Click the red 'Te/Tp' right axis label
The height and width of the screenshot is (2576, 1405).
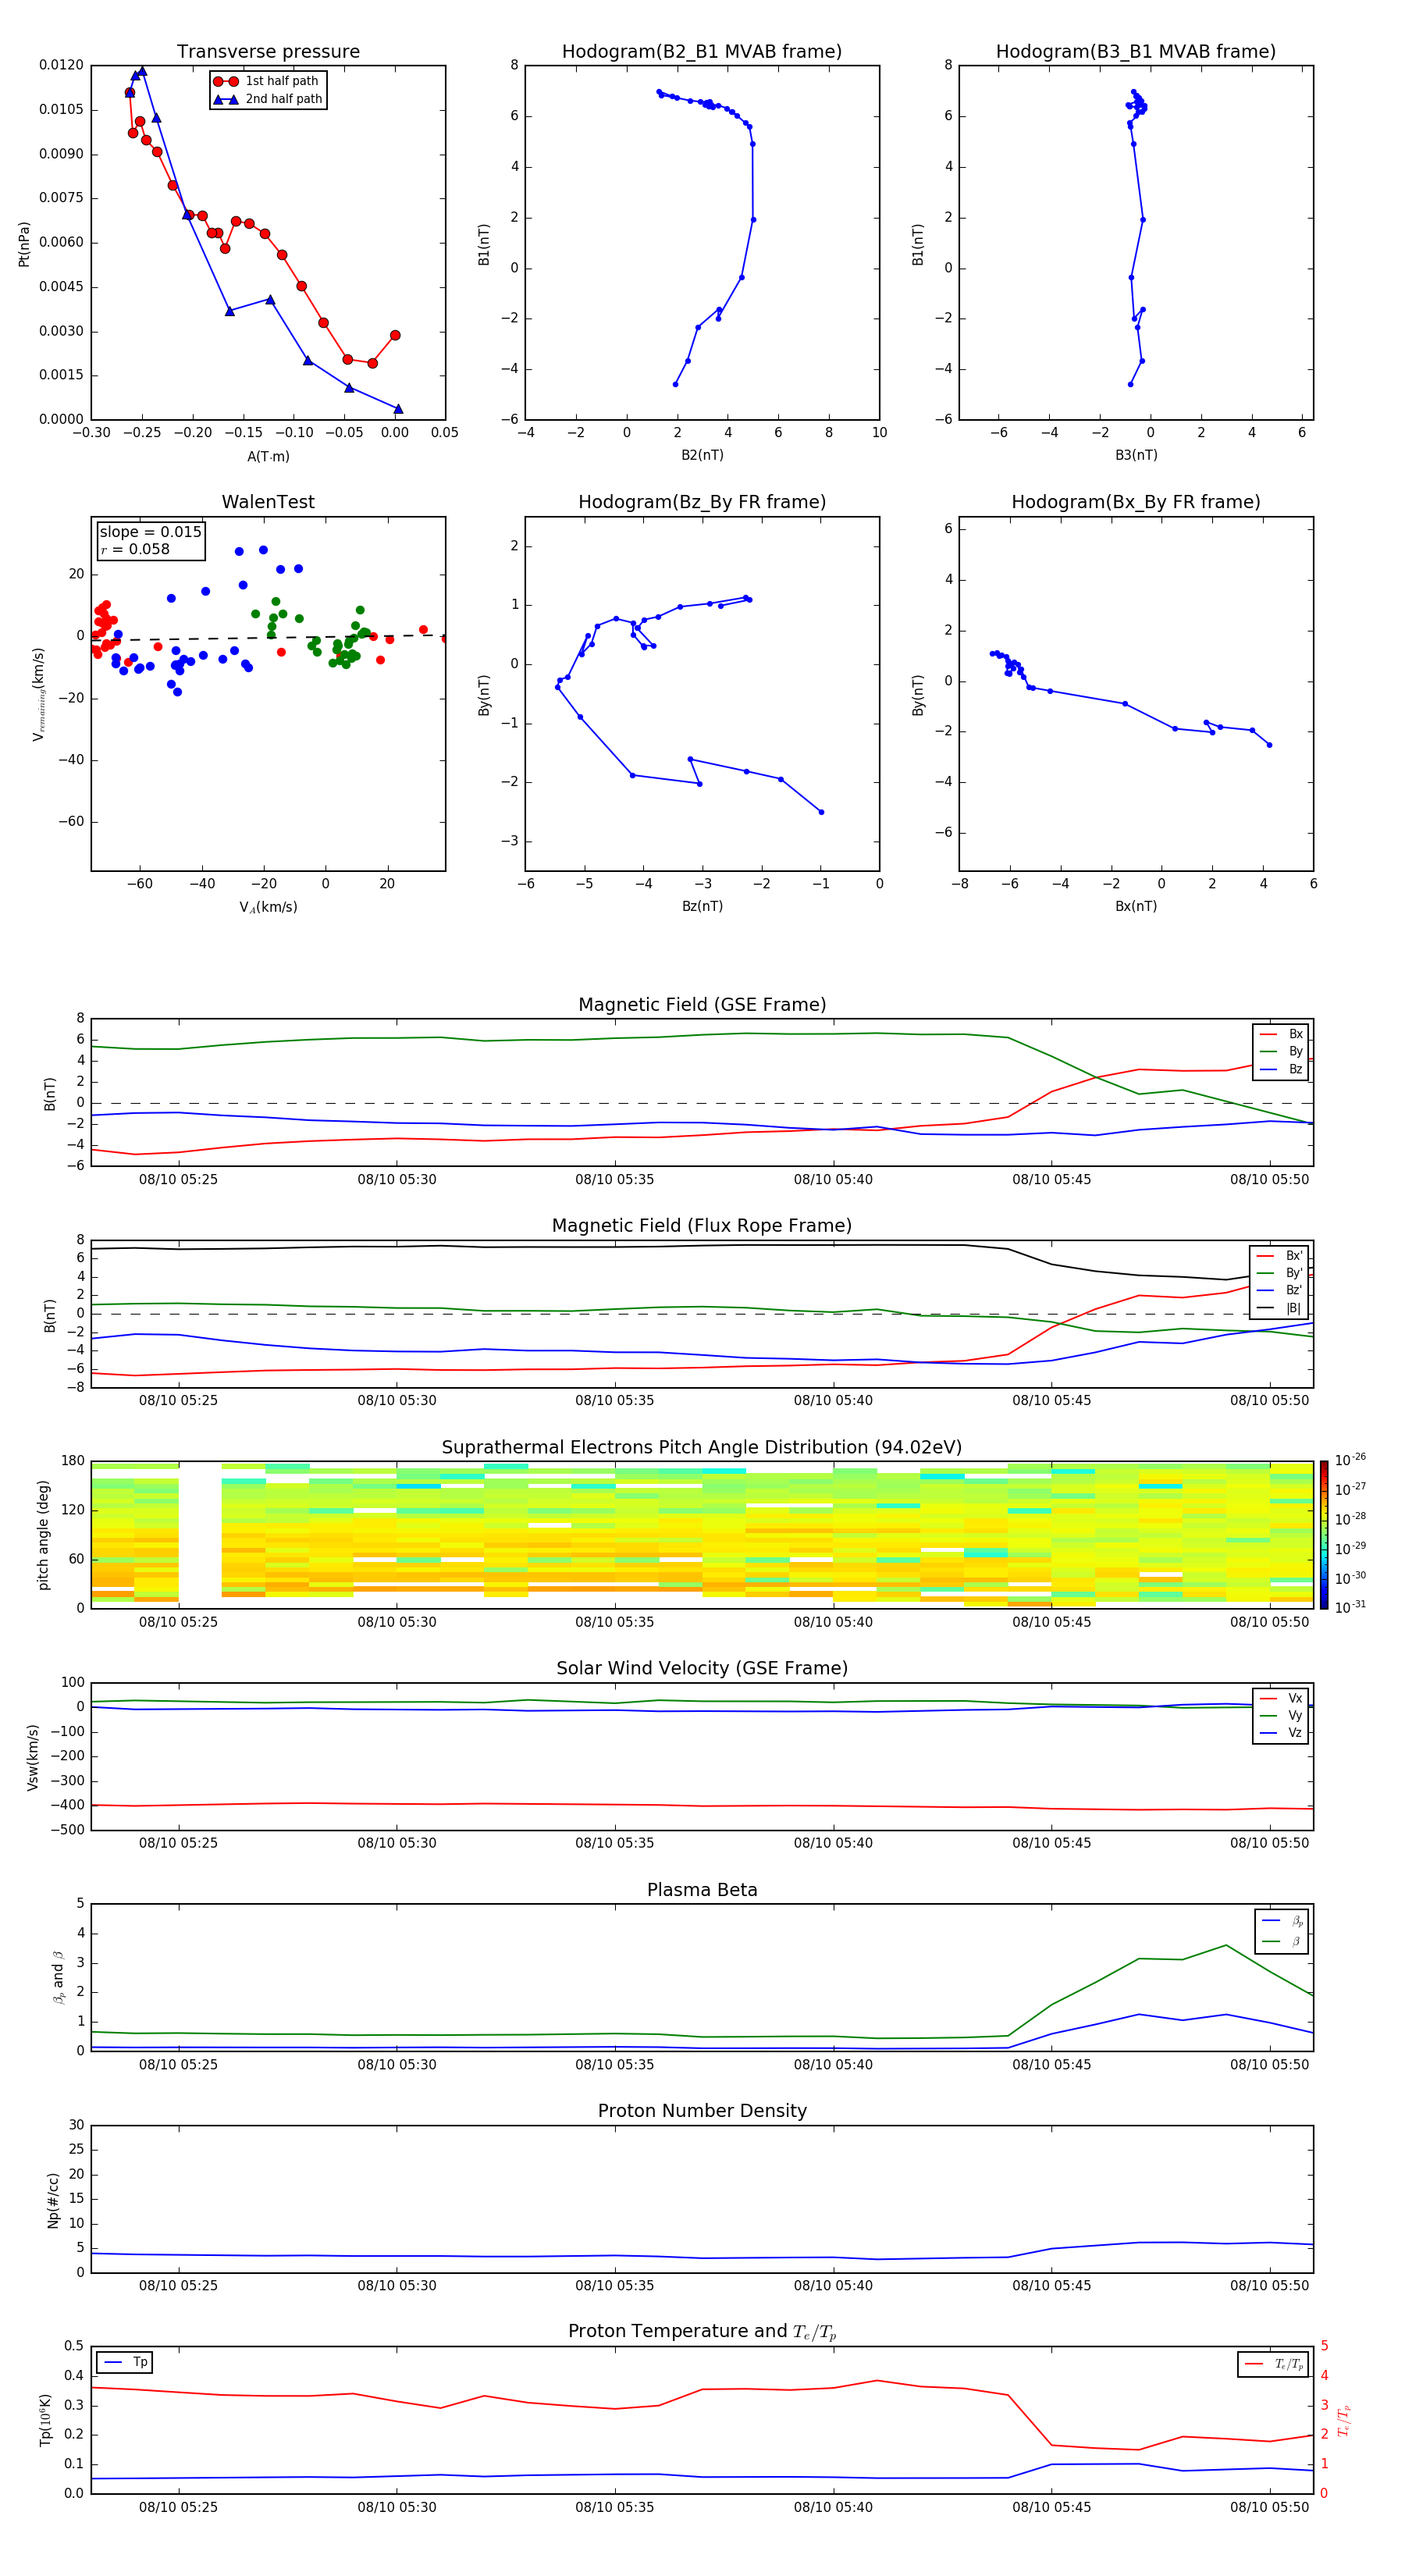(x=1344, y=2420)
